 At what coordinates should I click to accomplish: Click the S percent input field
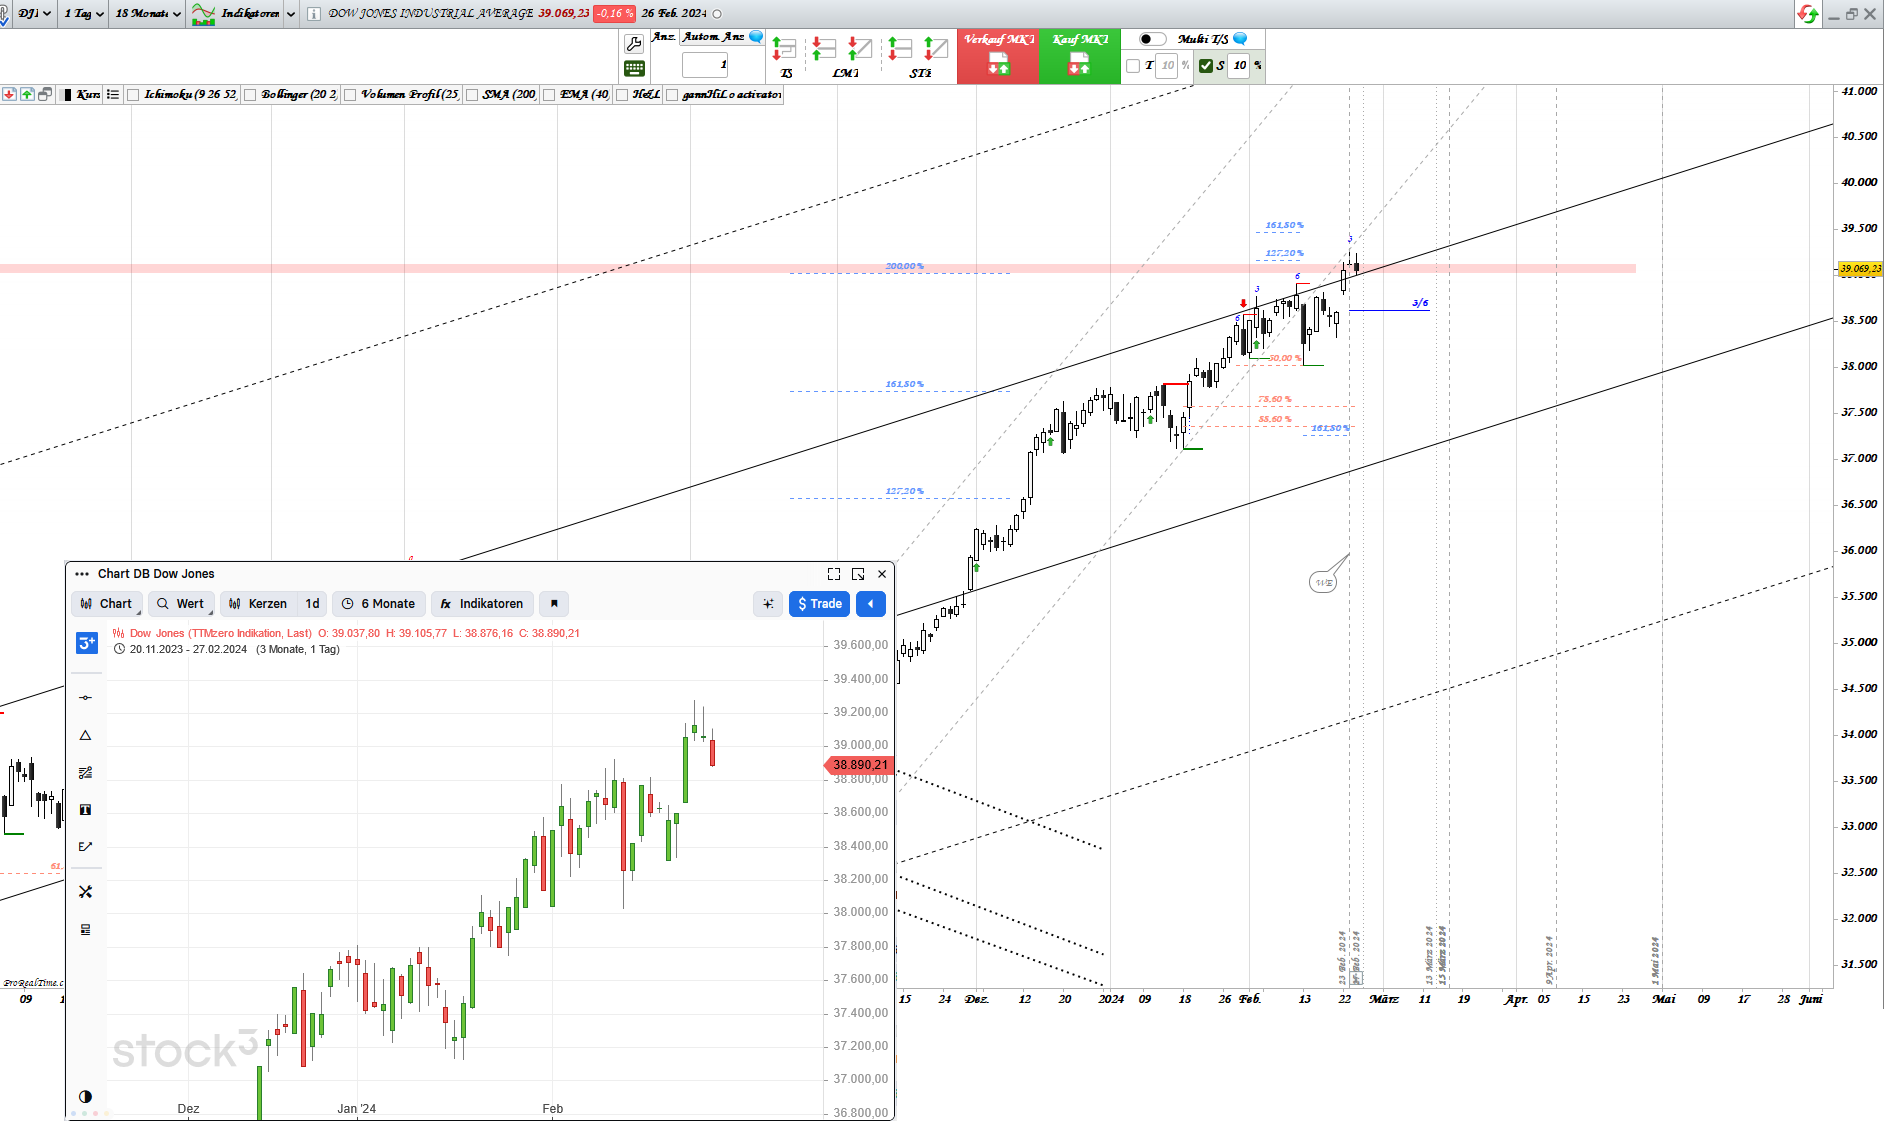point(1239,66)
